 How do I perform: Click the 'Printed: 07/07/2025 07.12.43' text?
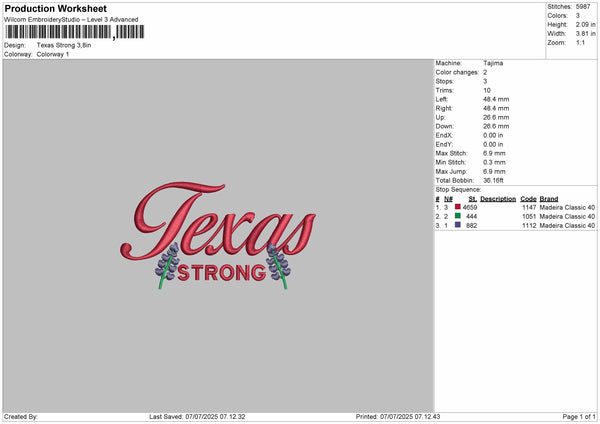click(398, 417)
